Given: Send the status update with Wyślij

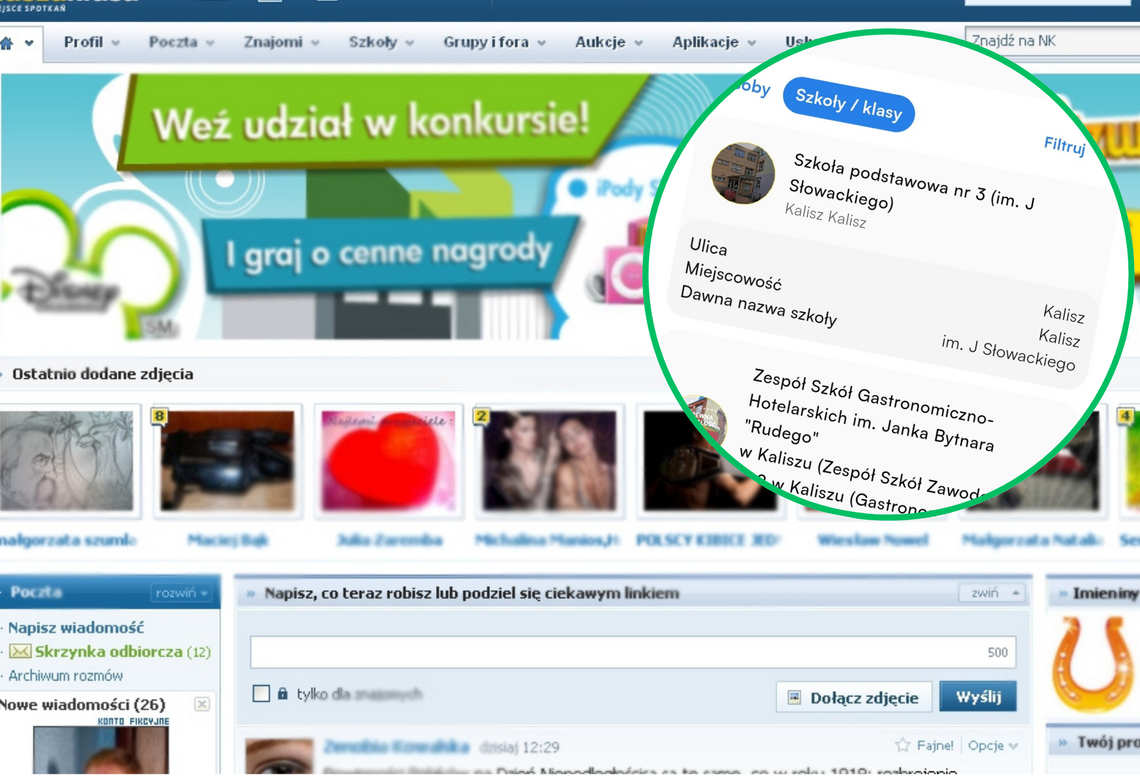Looking at the screenshot, I should tap(978, 697).
